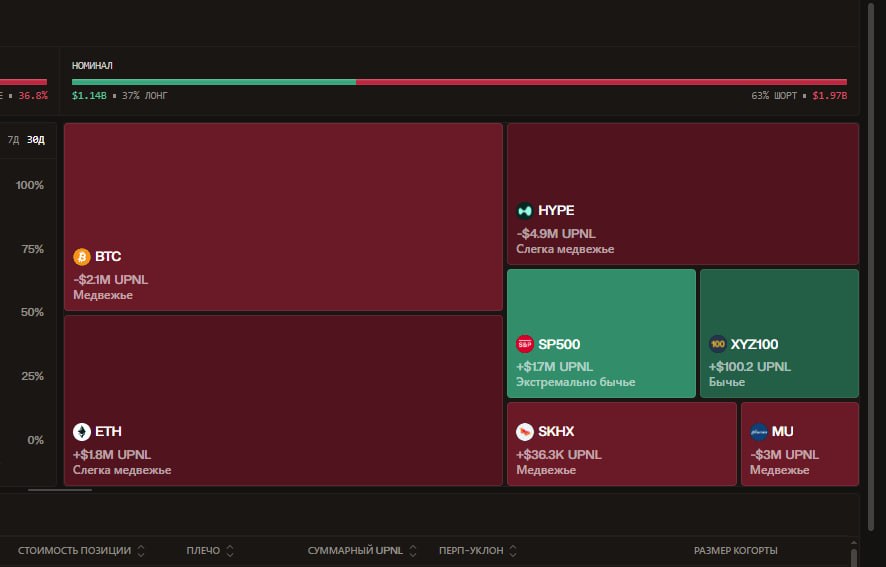
Task: Click the -$4.9M UPNL text on HYPE
Action: (556, 233)
